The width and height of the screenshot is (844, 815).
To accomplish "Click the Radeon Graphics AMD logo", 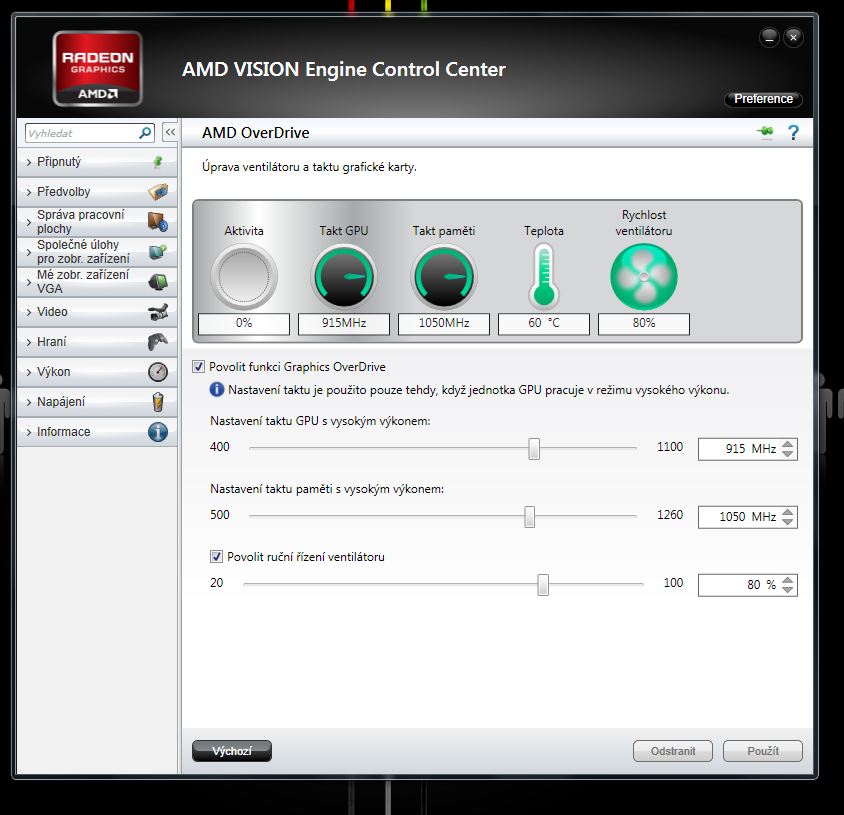I will click(x=97, y=68).
